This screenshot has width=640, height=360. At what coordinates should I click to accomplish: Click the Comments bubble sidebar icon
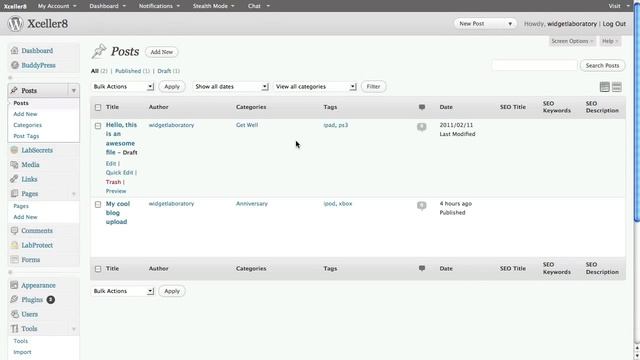[x=14, y=231]
